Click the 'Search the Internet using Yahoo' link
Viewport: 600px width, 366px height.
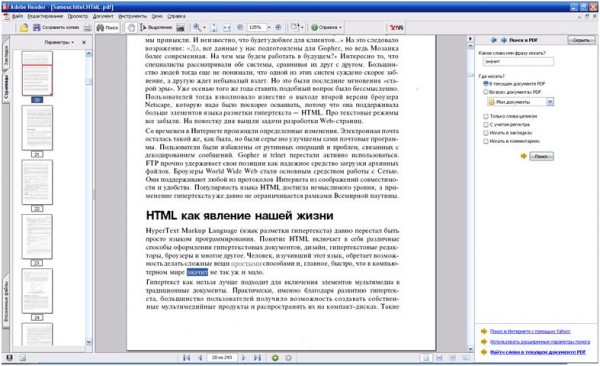tap(530, 331)
